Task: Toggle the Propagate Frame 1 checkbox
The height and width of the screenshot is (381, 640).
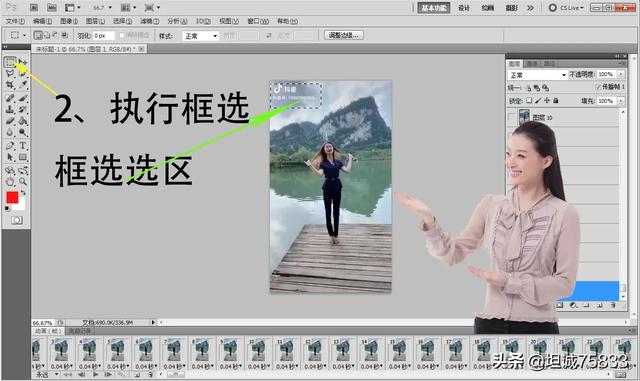Action: click(x=598, y=87)
